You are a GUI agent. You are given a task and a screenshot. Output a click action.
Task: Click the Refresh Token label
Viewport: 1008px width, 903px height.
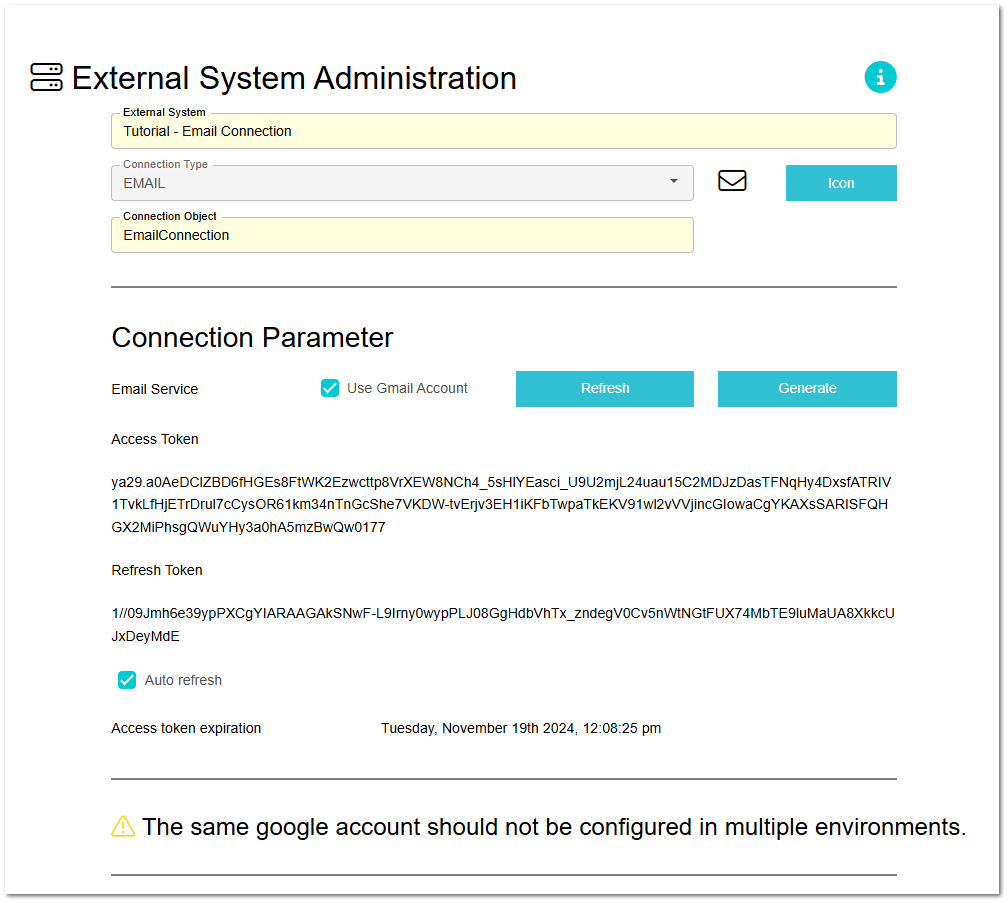pyautogui.click(x=157, y=570)
